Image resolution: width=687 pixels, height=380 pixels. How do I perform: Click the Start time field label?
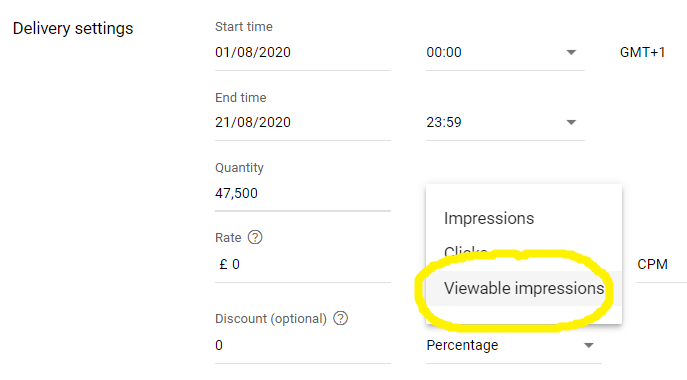244,27
